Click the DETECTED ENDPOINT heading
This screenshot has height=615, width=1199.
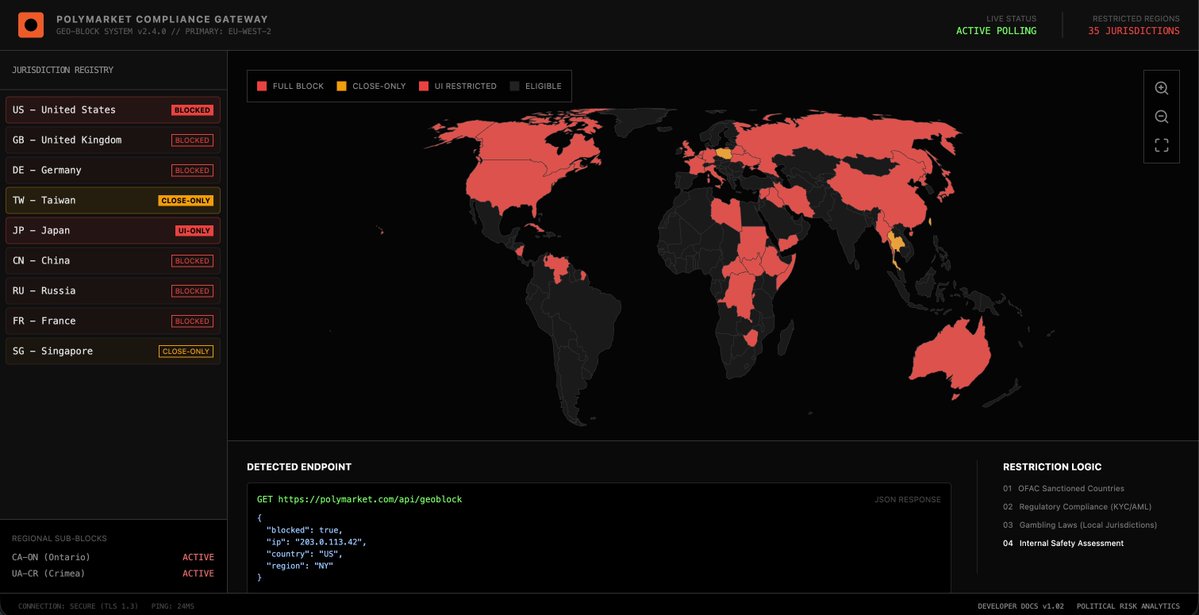299,467
